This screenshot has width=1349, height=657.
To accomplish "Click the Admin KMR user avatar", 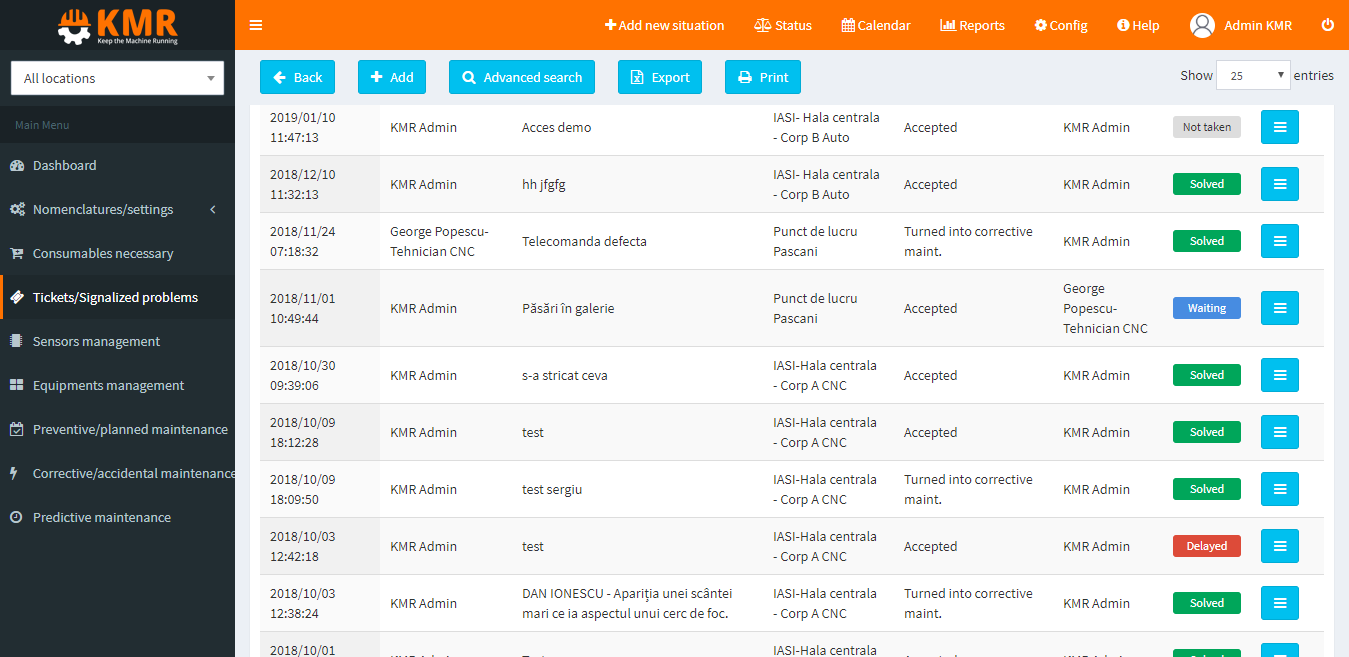I will (1202, 25).
